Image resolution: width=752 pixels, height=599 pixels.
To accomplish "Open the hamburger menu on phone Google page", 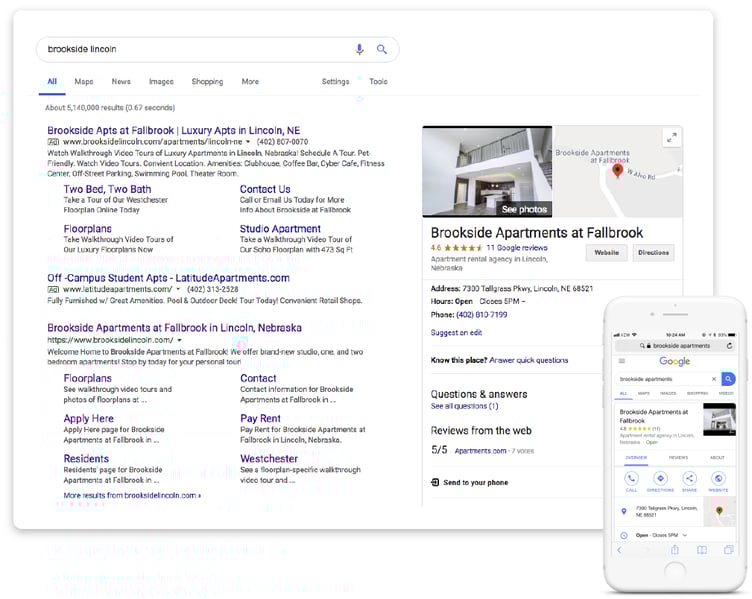I will coord(622,361).
